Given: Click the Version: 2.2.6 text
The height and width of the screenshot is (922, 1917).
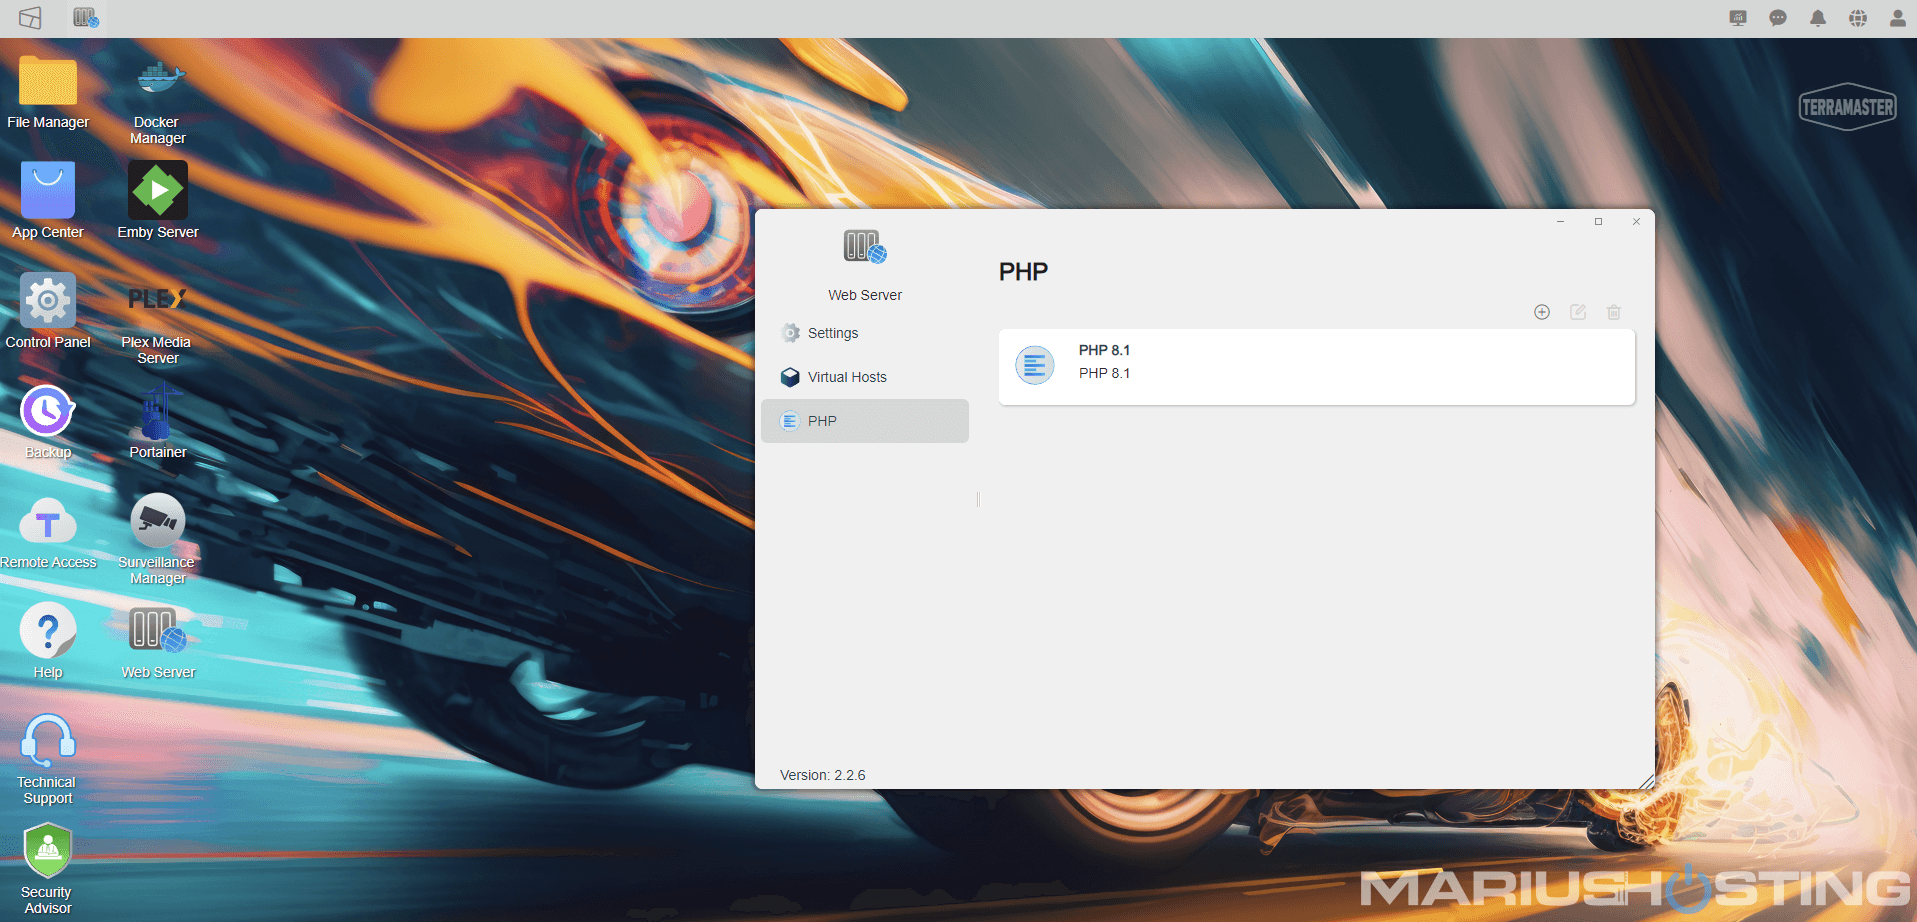Looking at the screenshot, I should tap(822, 775).
